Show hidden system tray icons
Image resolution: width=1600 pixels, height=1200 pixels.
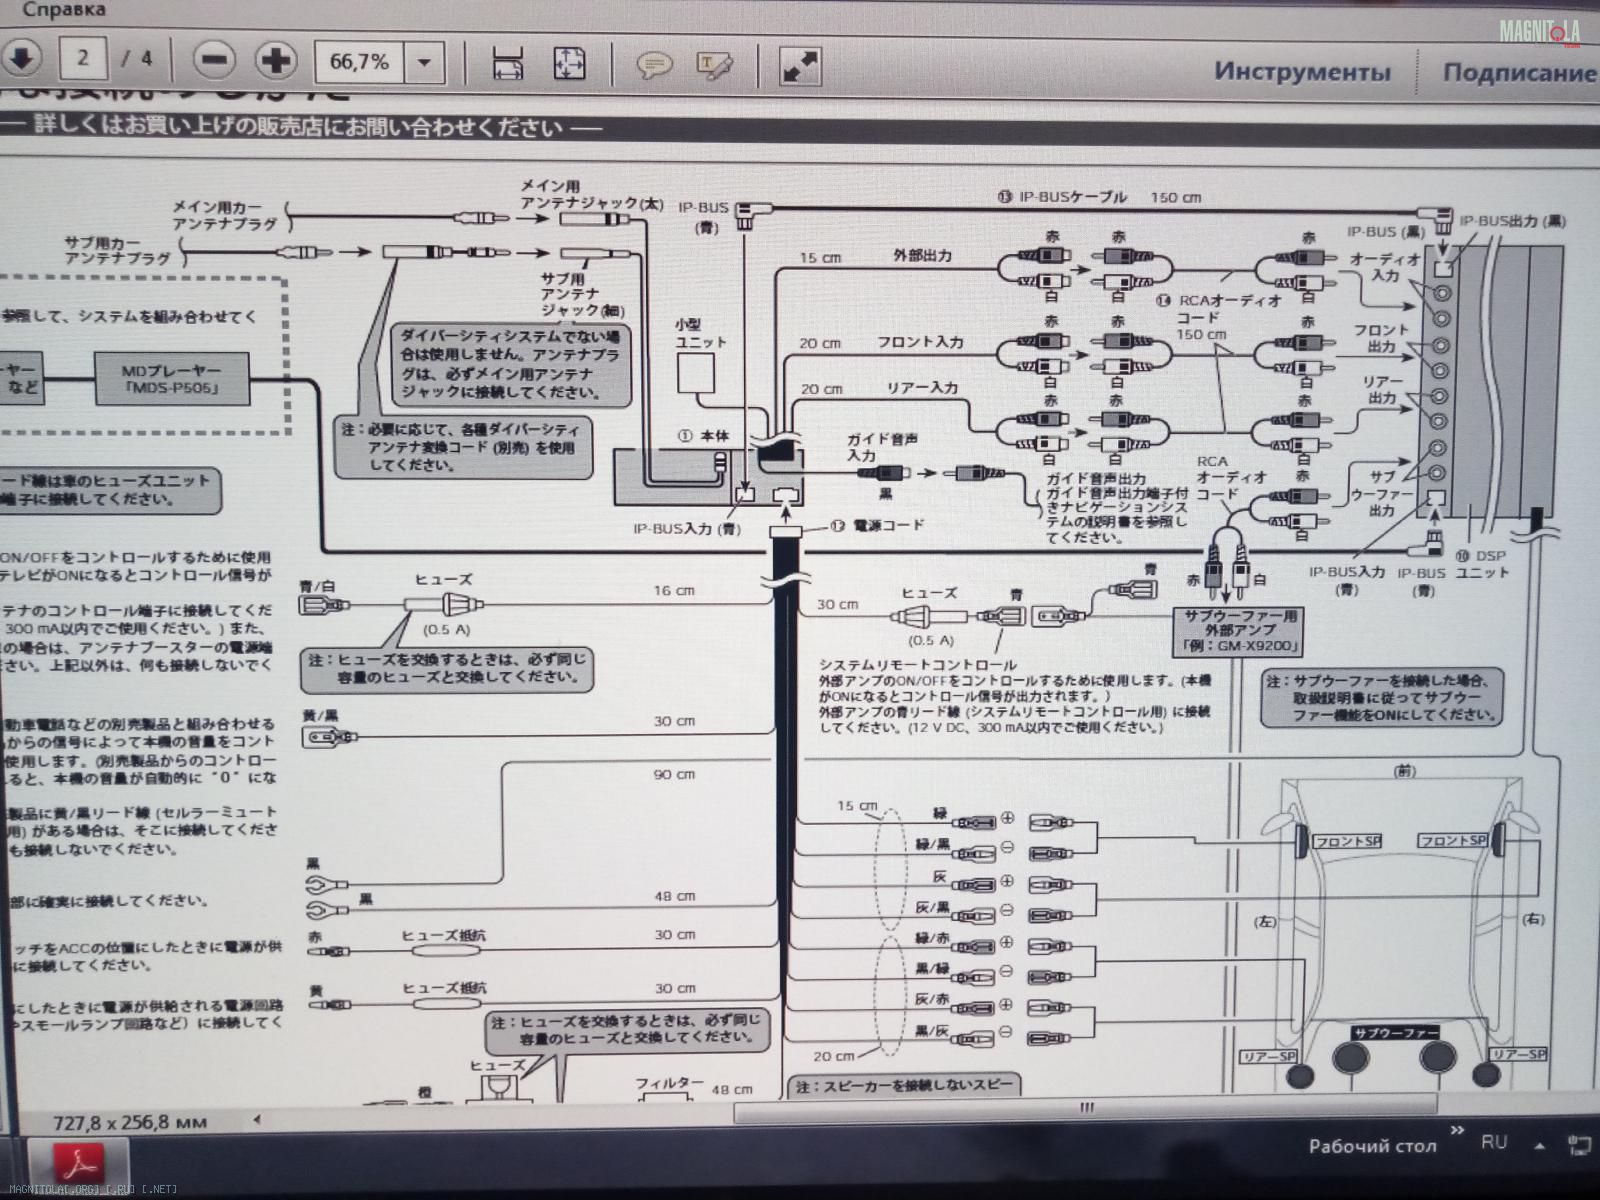1540,1146
